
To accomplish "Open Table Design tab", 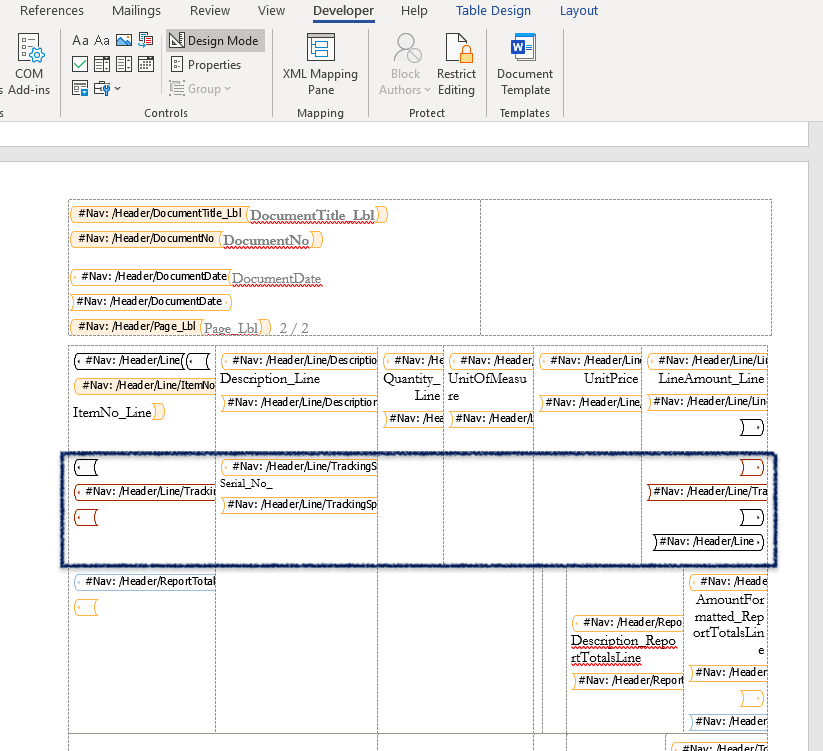I will [493, 10].
